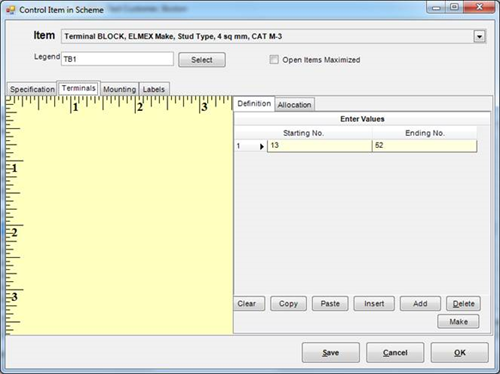The height and width of the screenshot is (374, 500).
Task: Select the Definition sub-tab
Action: click(x=254, y=104)
